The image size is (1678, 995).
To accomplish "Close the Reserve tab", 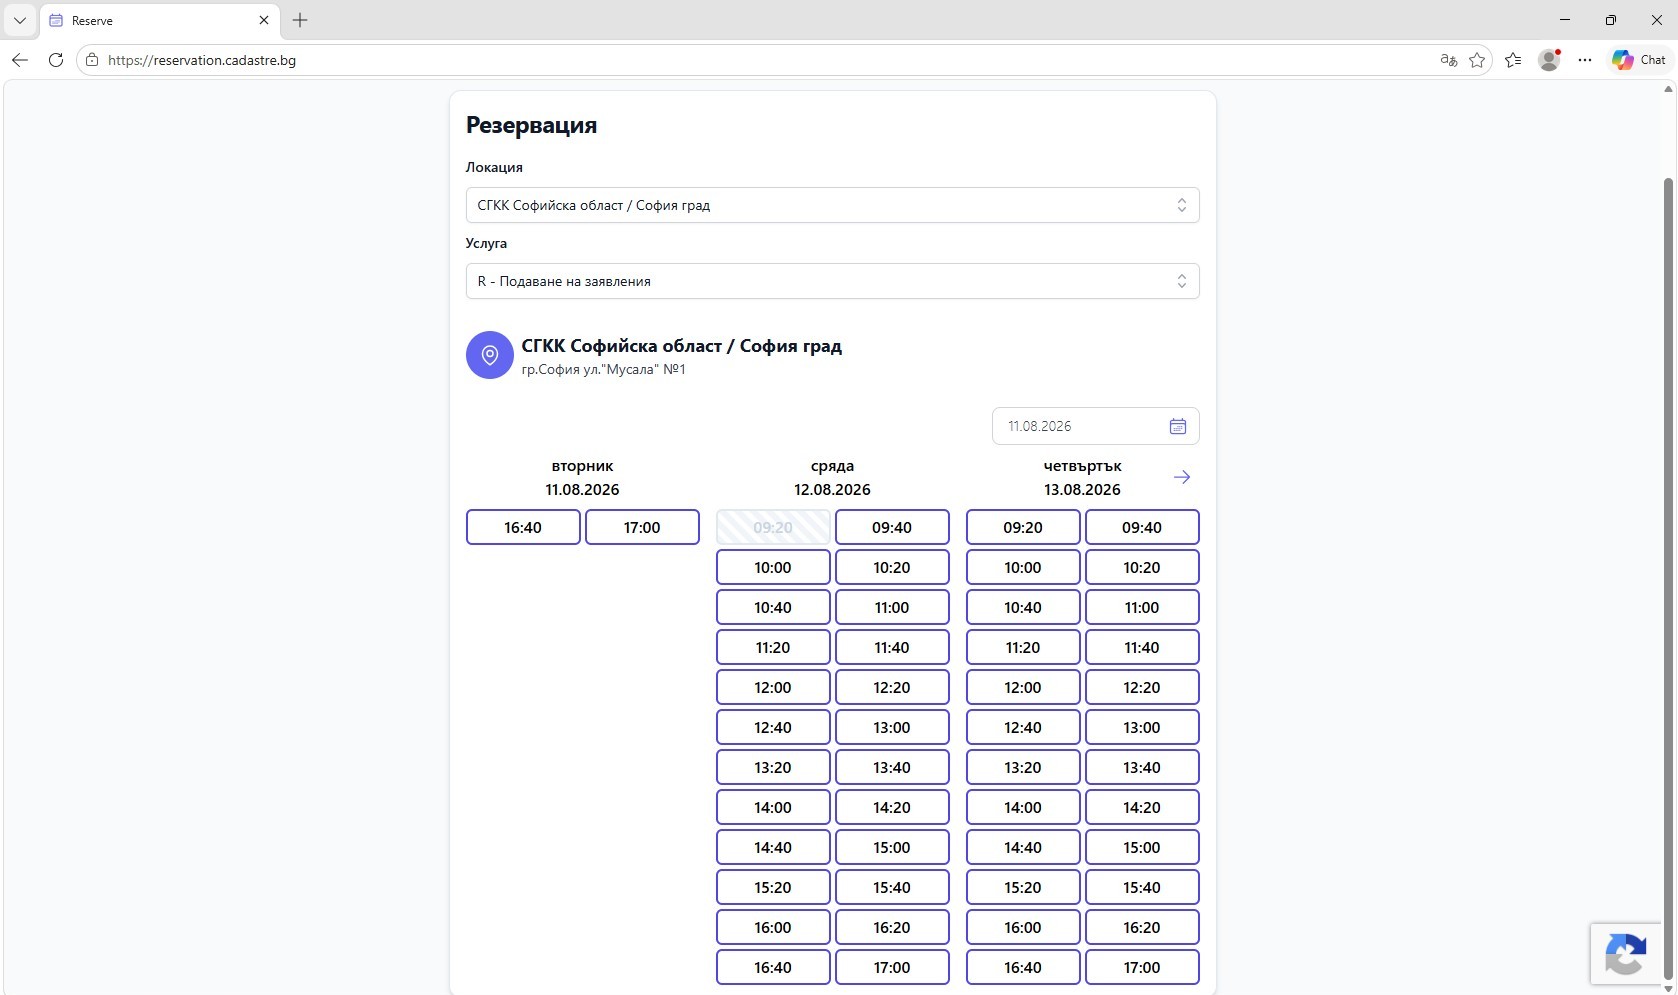I will pos(264,20).
